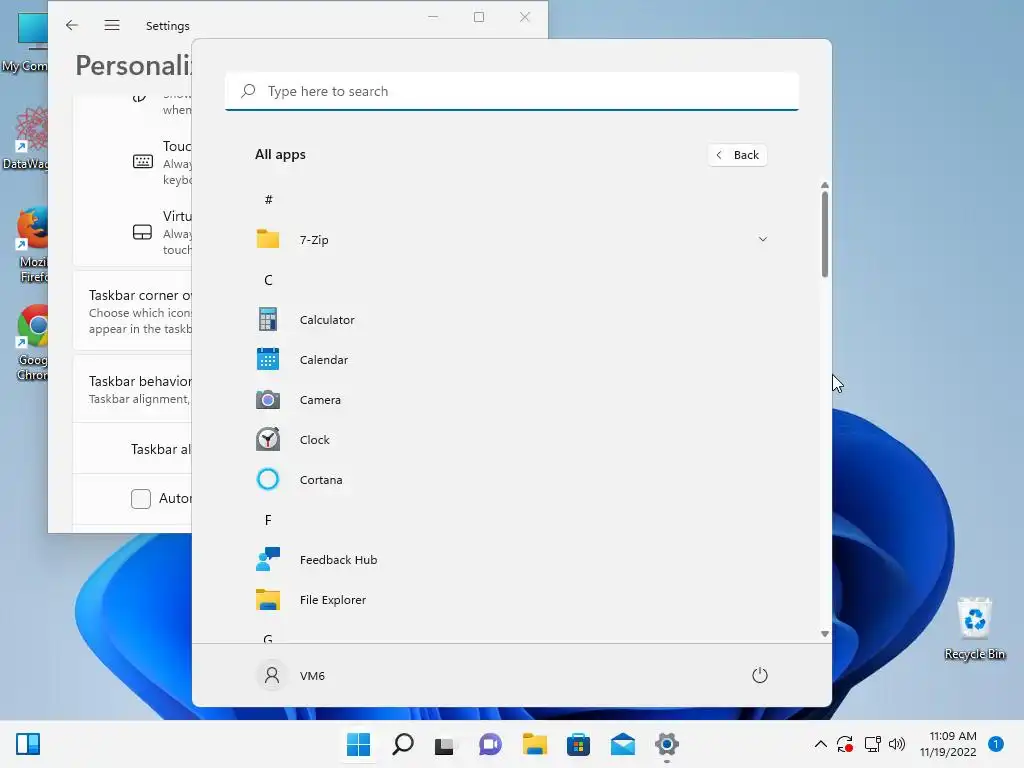Open the notification badge in tray
This screenshot has width=1024, height=768.
point(996,744)
